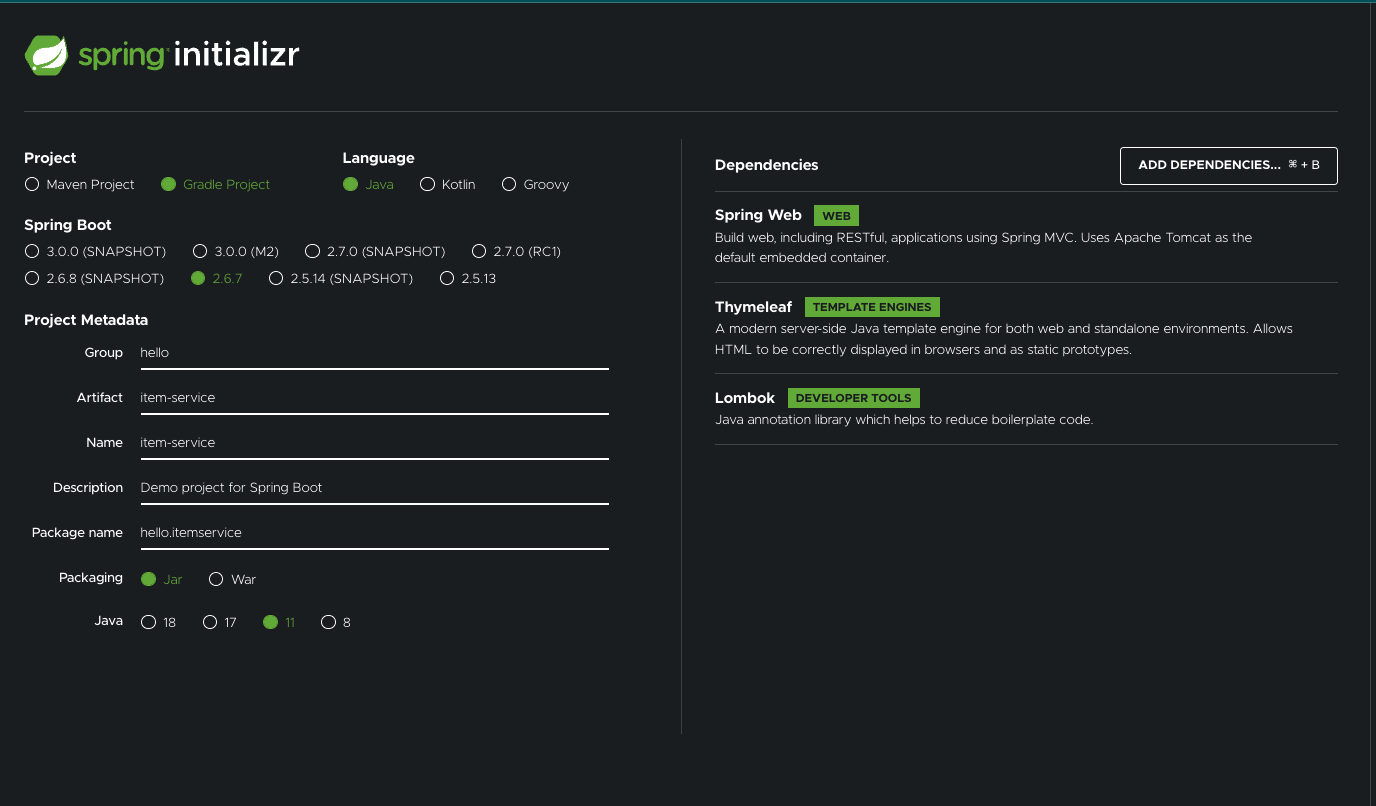1376x806 pixels.
Task: Select Spring Boot 2.5.13 version
Action: [447, 278]
